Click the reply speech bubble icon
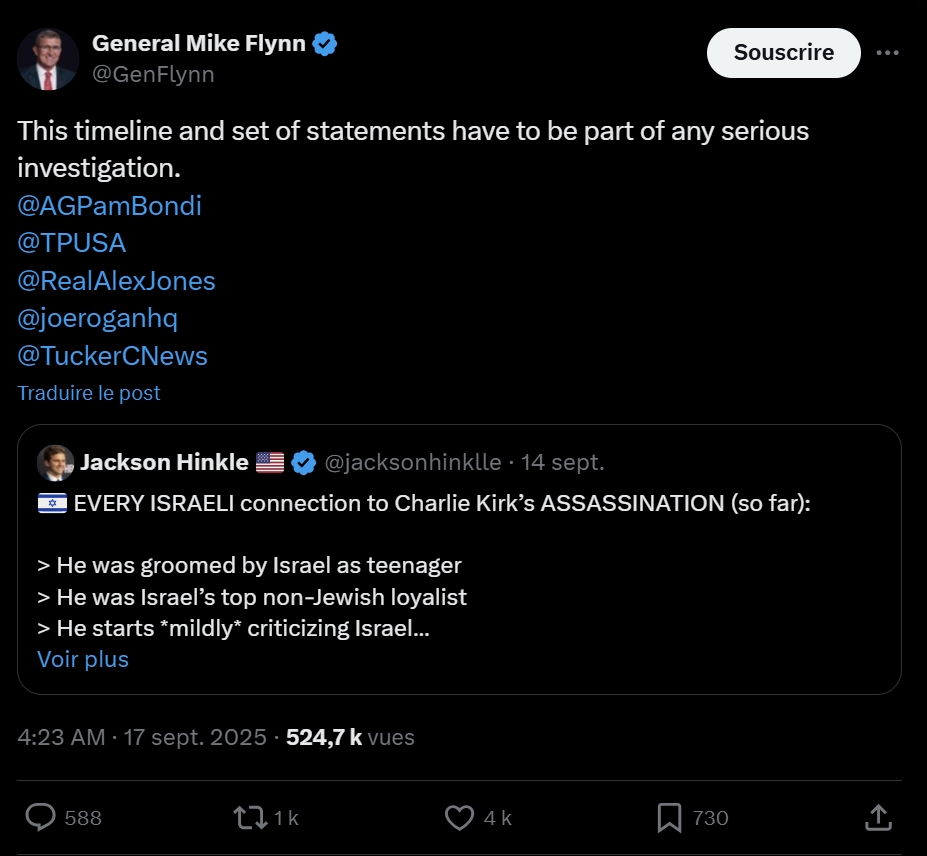Image resolution: width=927 pixels, height=856 pixels. coord(40,817)
